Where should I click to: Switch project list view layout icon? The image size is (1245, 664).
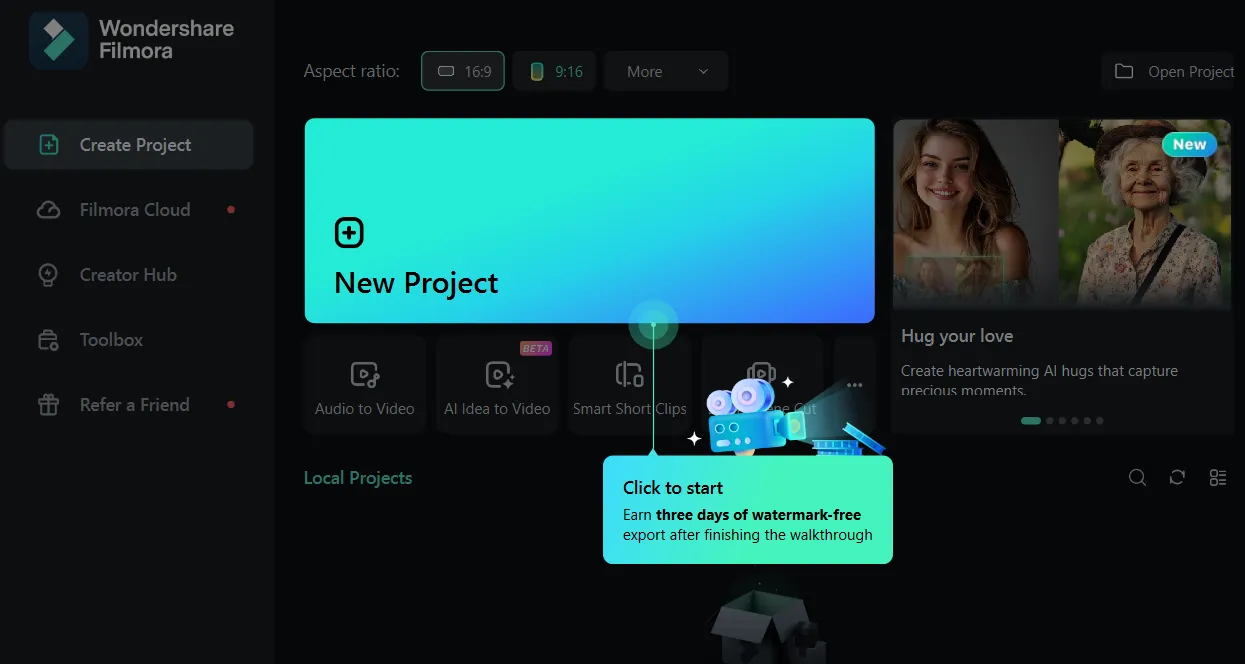1217,478
